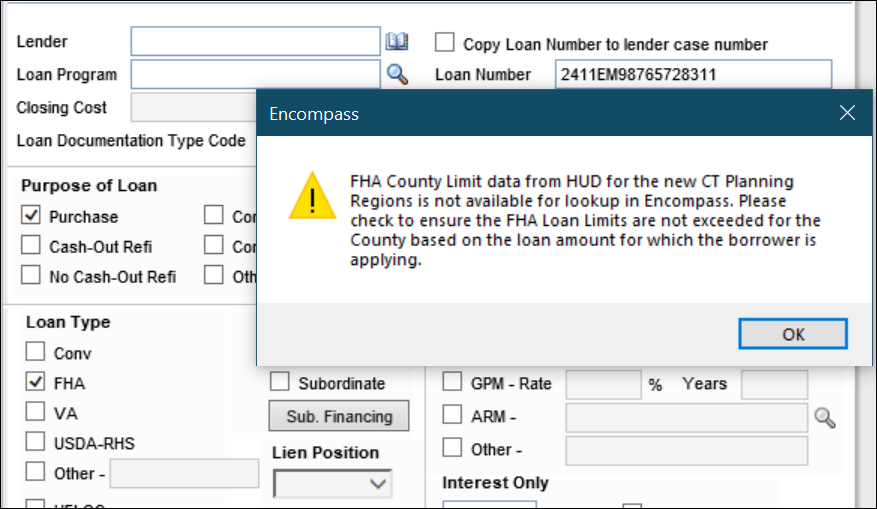Check the GPM - Rate option

[452, 382]
